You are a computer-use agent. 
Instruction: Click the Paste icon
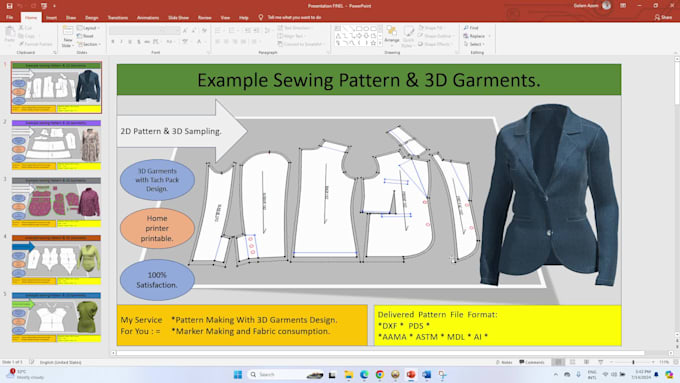10,33
